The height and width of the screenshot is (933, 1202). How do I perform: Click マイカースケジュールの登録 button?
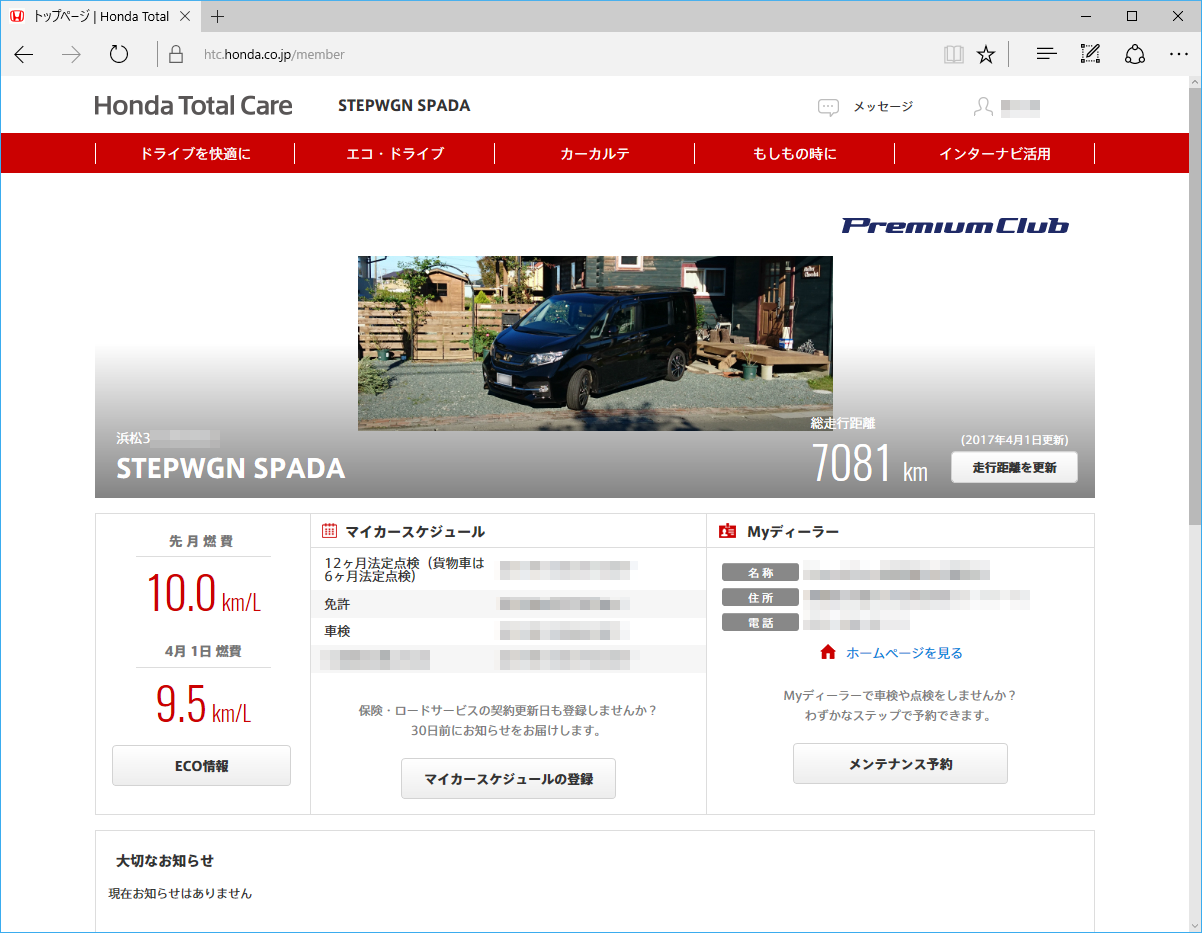pyautogui.click(x=508, y=779)
